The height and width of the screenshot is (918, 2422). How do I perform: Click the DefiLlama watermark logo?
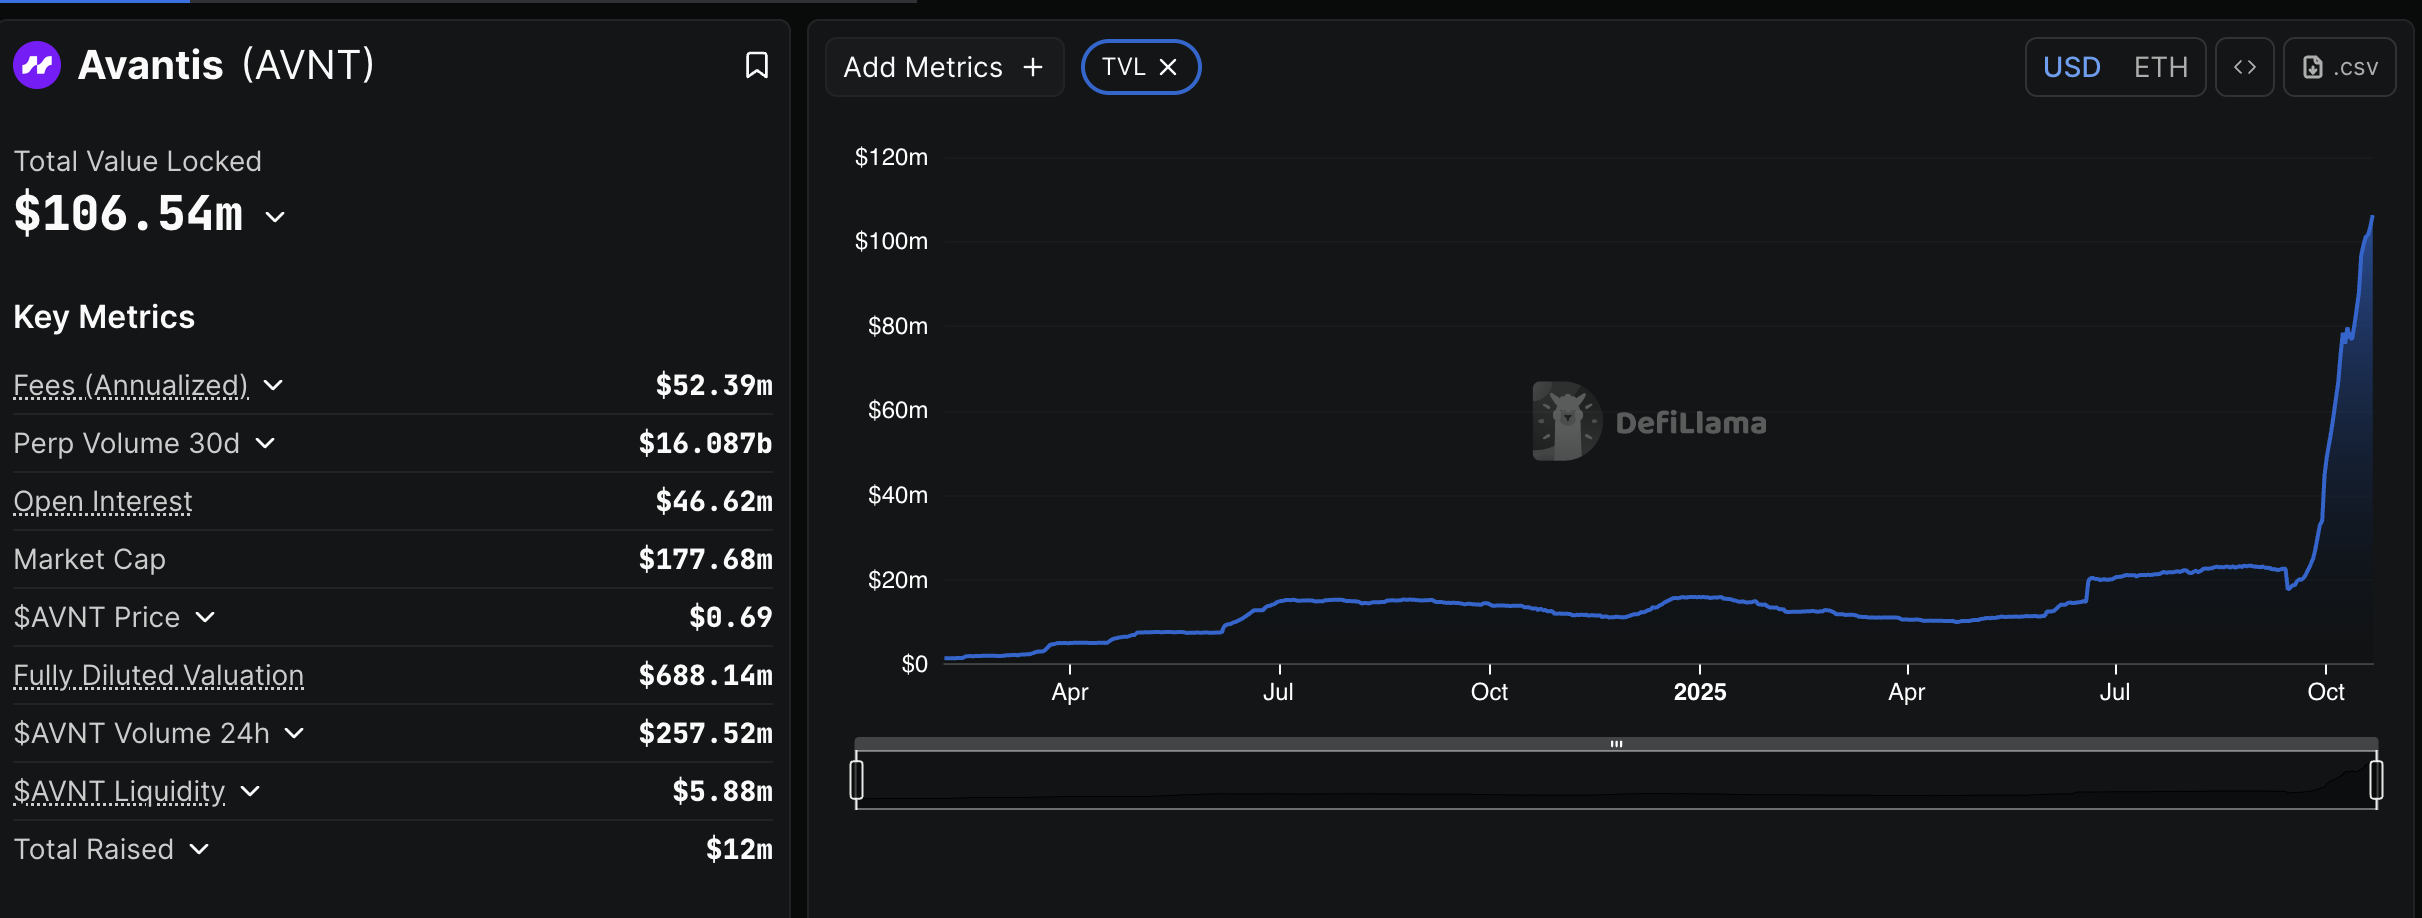click(x=1566, y=421)
